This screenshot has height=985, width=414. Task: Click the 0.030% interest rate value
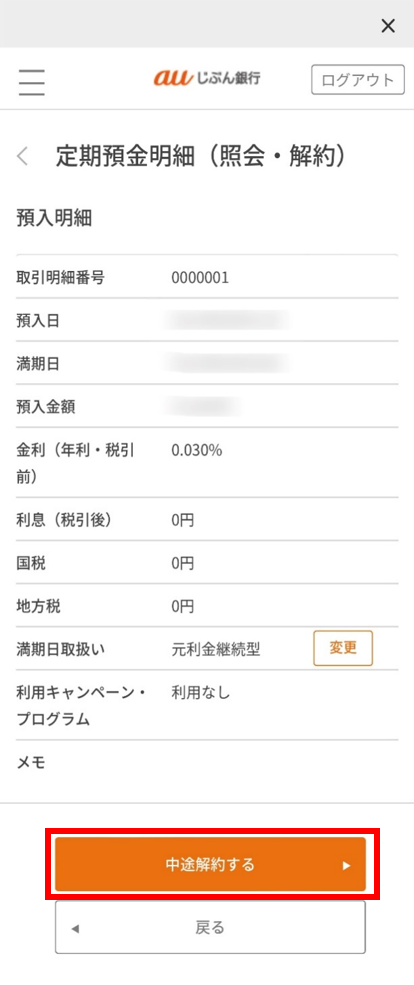tap(197, 450)
